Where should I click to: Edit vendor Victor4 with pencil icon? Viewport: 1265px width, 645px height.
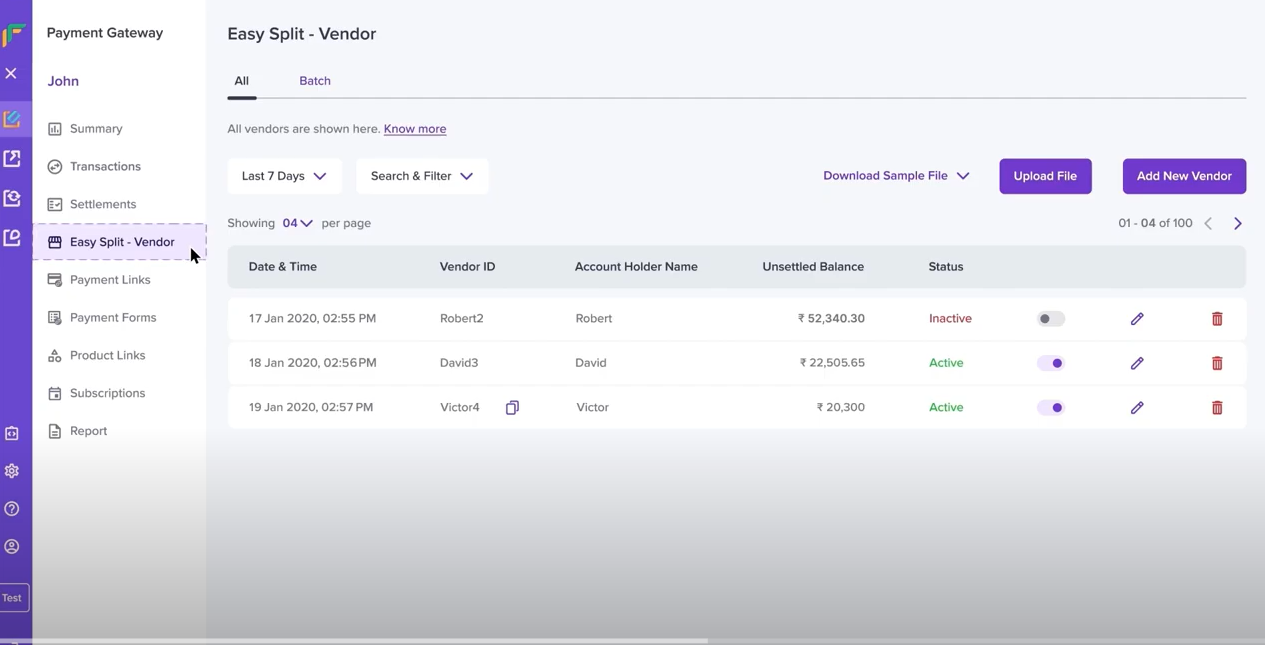point(1137,408)
